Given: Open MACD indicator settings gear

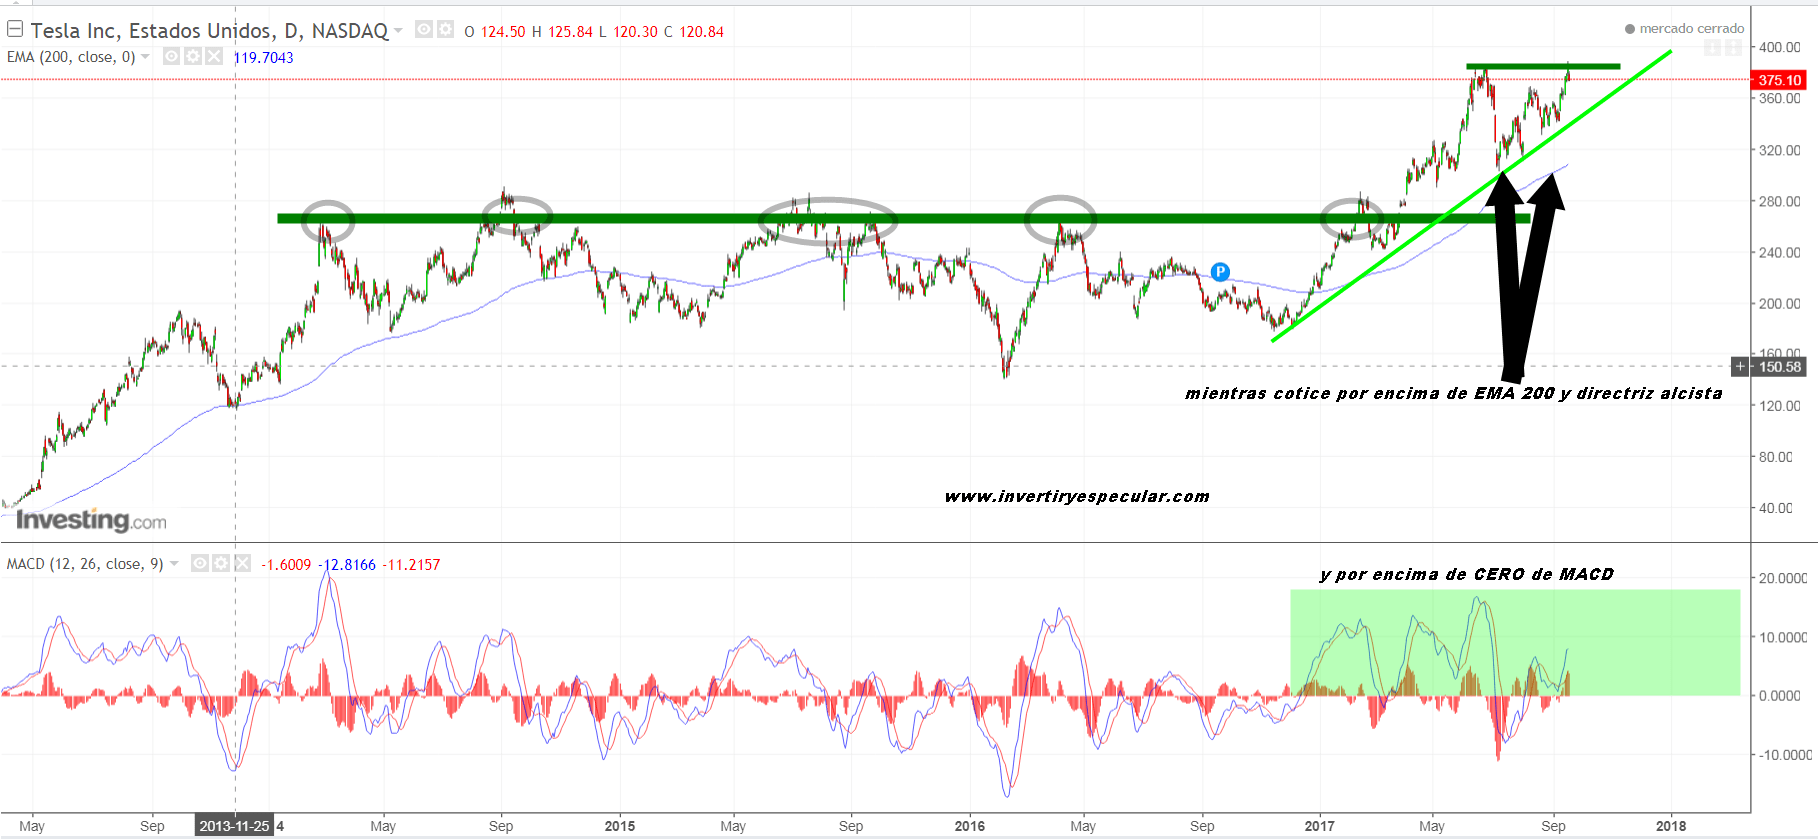Looking at the screenshot, I should tap(221, 564).
